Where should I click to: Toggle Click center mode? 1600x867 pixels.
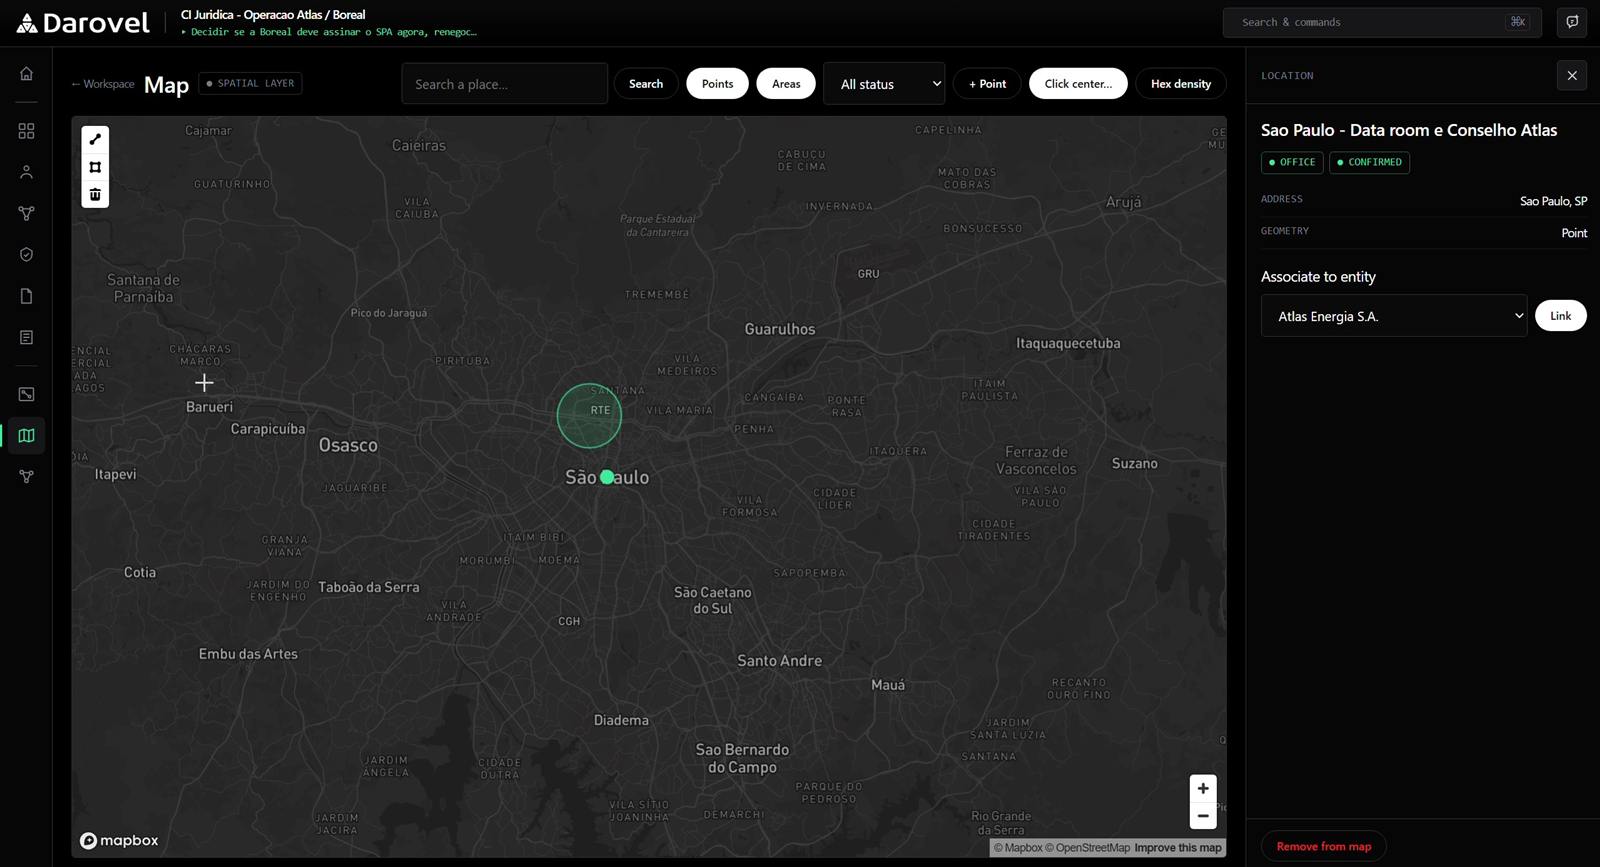[x=1078, y=84]
